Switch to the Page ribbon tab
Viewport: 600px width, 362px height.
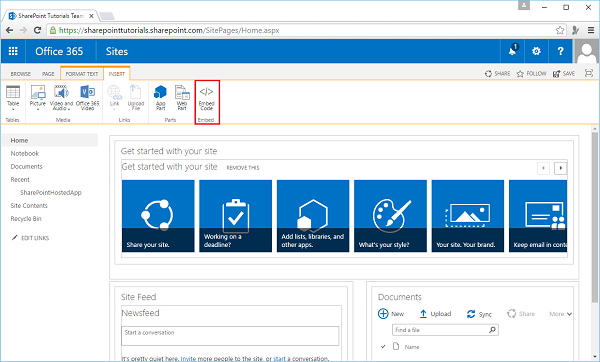pyautogui.click(x=48, y=74)
